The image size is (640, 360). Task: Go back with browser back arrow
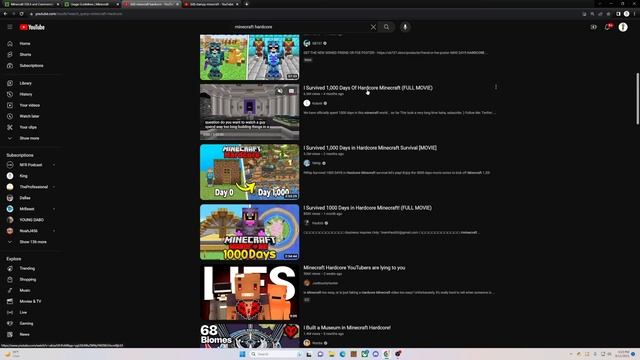coord(5,14)
